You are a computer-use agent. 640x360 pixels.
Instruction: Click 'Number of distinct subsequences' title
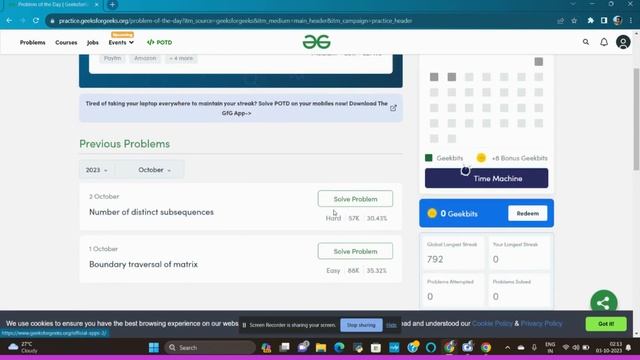point(151,212)
